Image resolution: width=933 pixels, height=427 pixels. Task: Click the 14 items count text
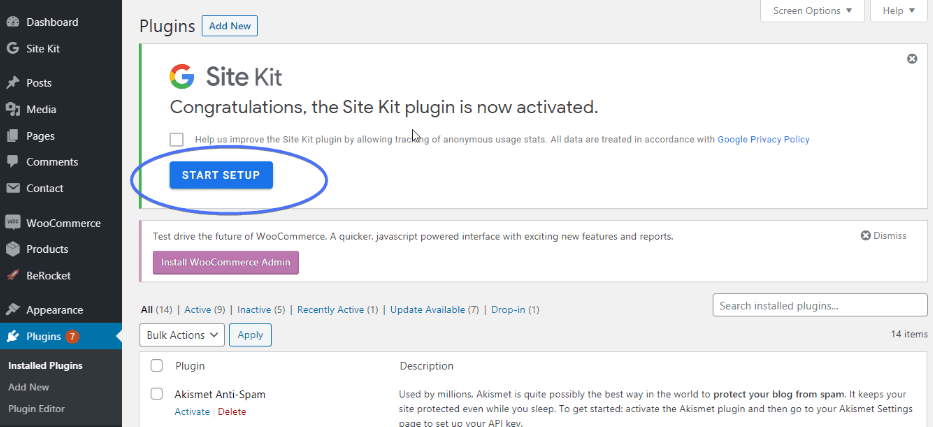[909, 334]
